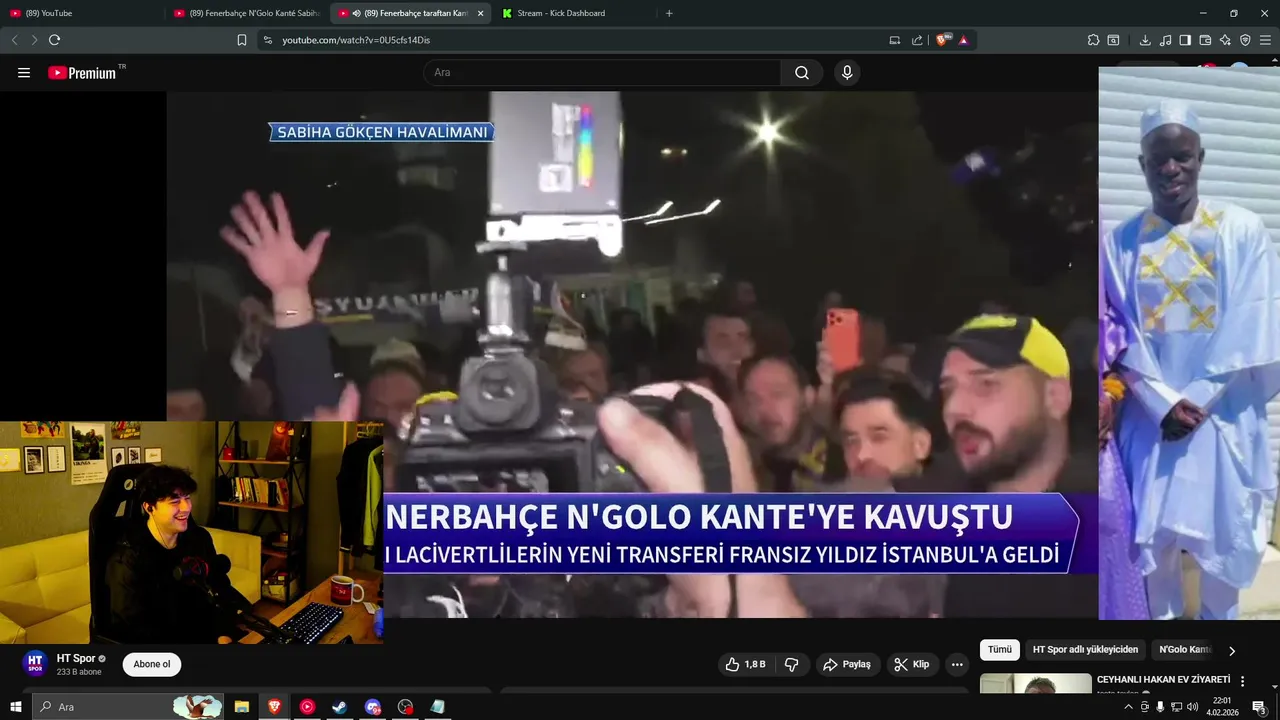1280x720 pixels.
Task: Open options menu for CEYHANLI HAKAN video
Action: [1243, 681]
